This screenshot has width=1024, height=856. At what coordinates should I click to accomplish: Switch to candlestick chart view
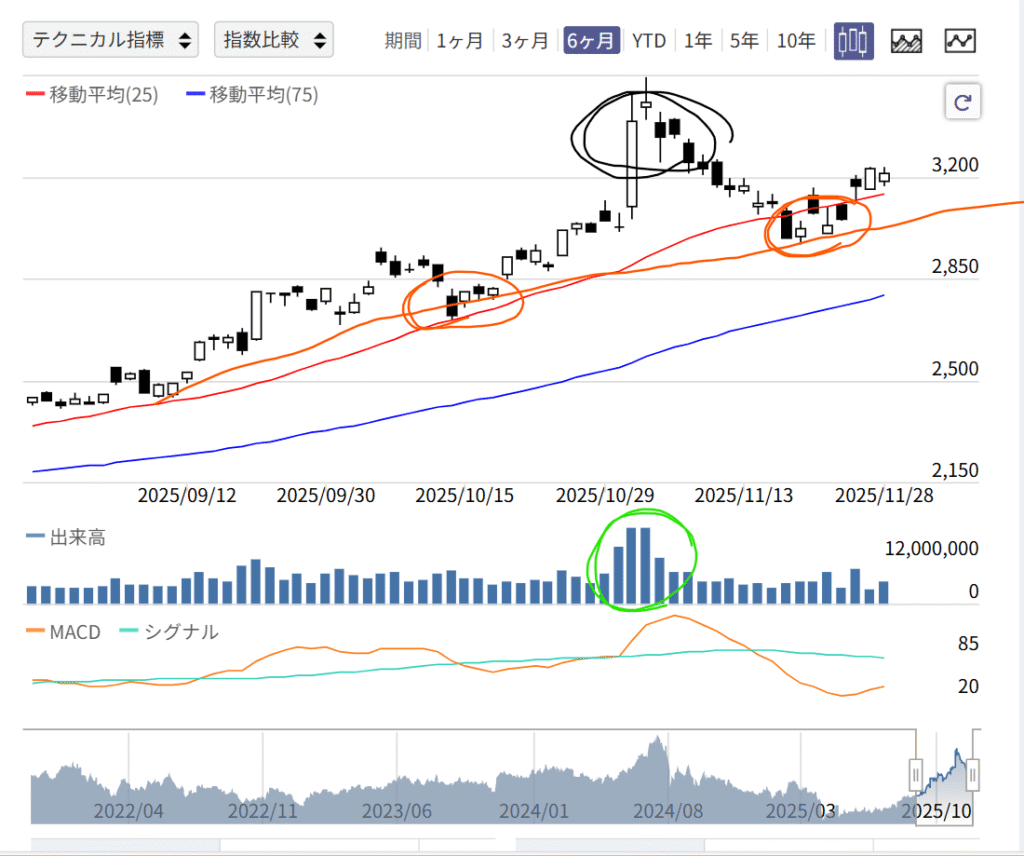(x=853, y=41)
